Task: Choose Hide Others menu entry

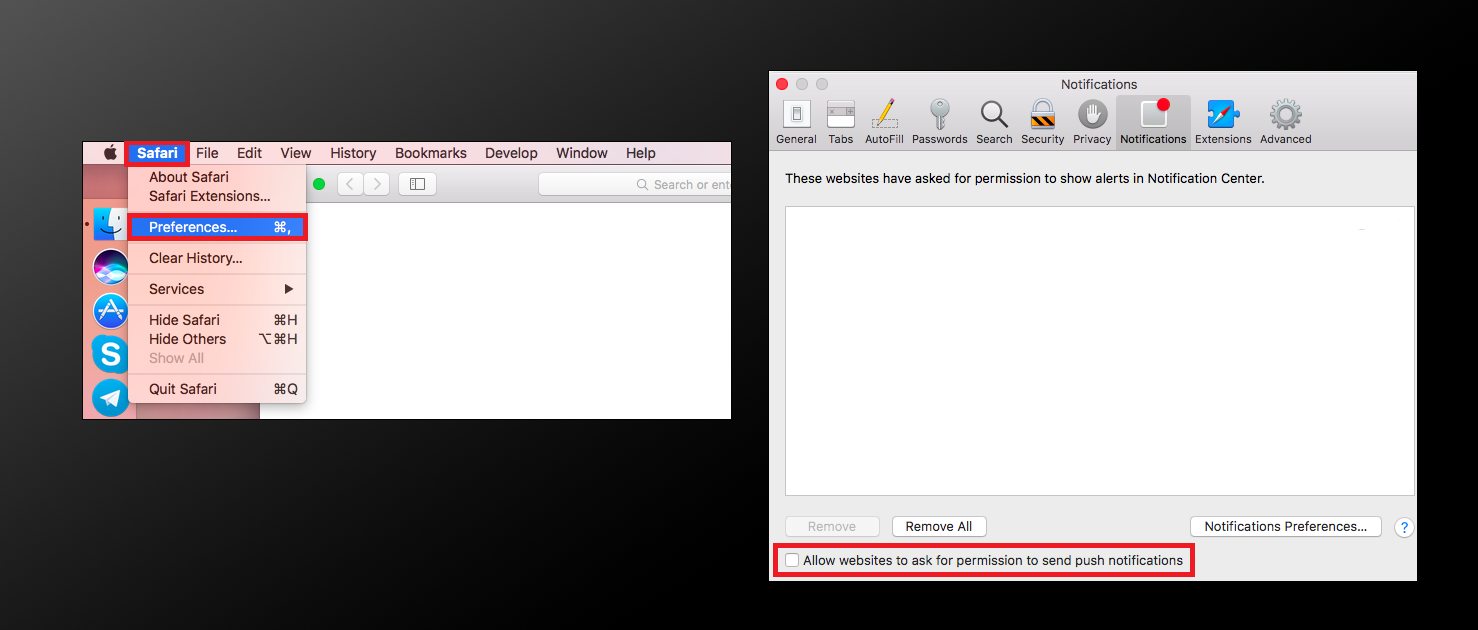Action: (x=217, y=339)
